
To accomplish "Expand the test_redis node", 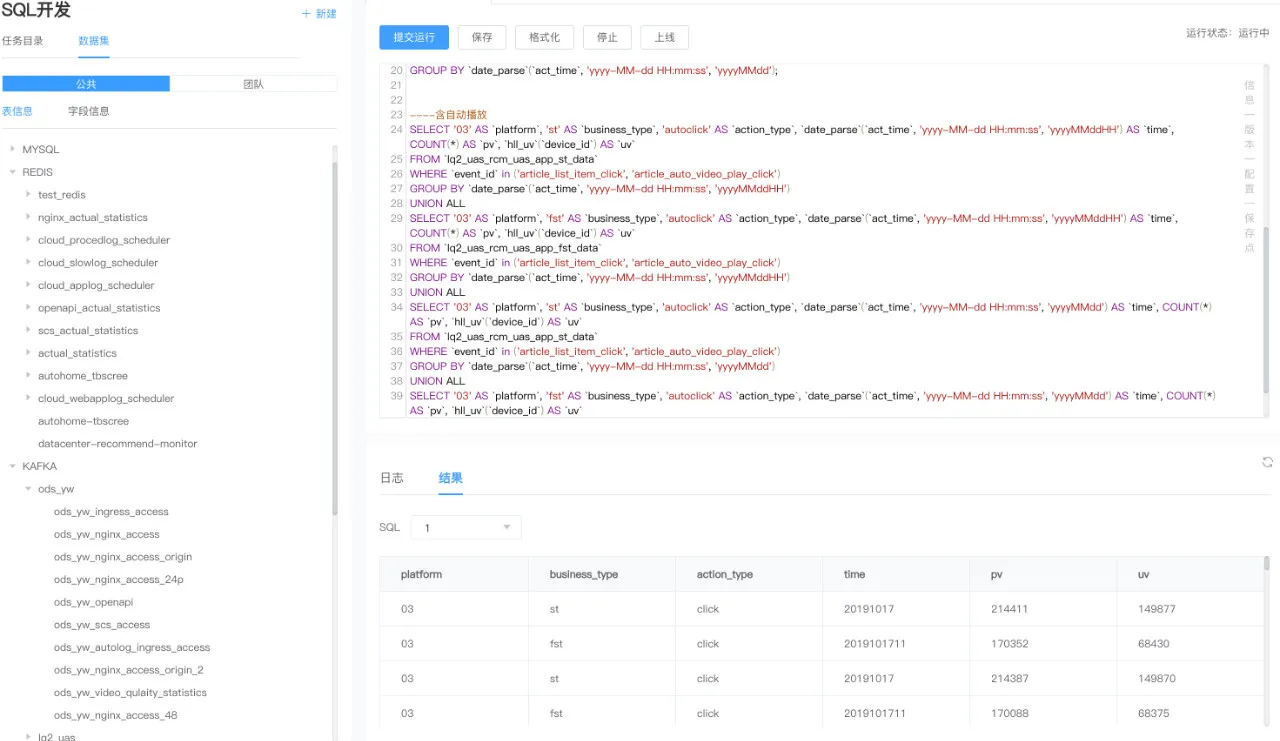I will tap(28, 194).
